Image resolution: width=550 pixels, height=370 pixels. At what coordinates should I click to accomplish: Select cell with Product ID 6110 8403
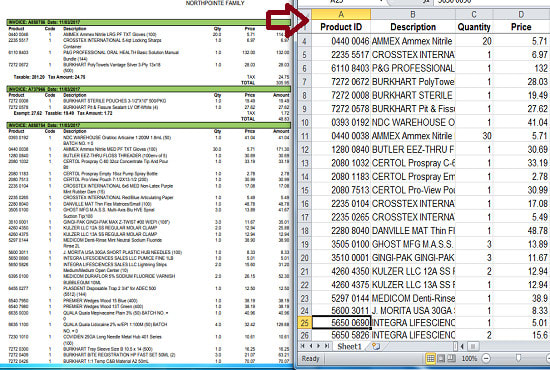point(341,68)
